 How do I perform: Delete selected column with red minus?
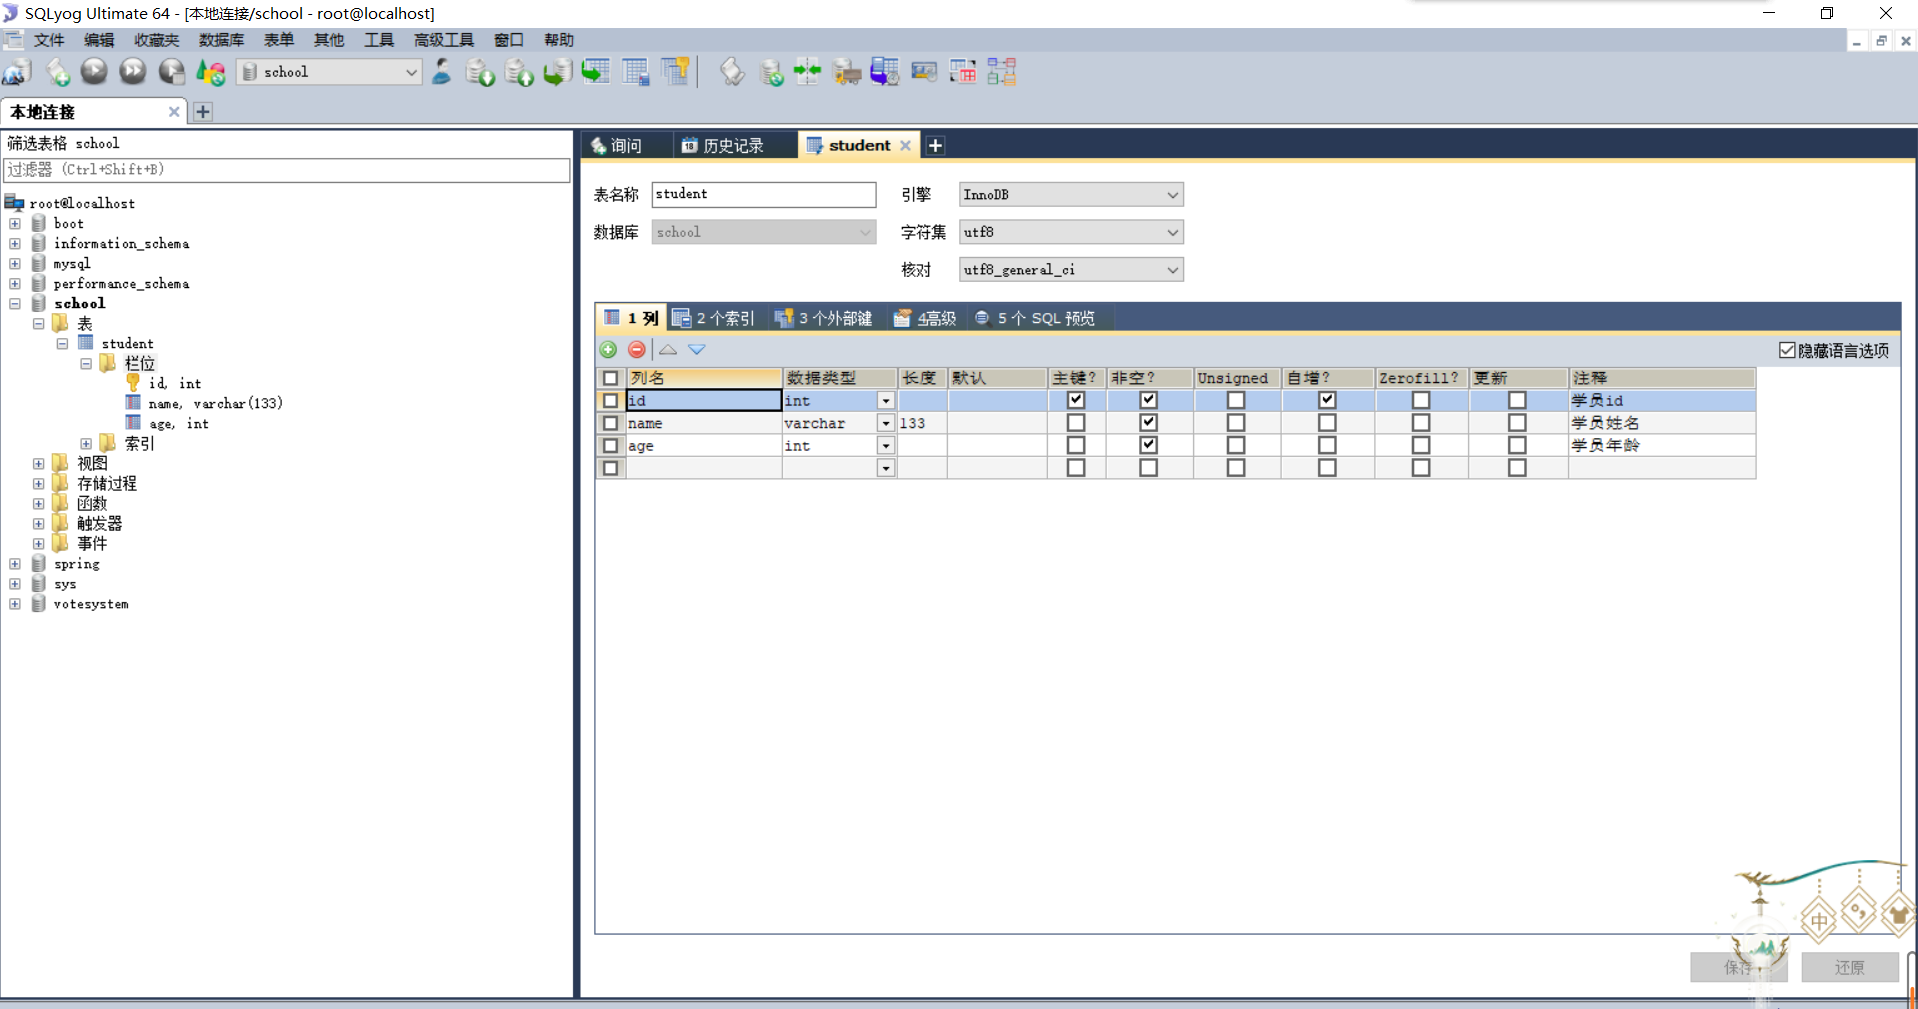pyautogui.click(x=637, y=350)
